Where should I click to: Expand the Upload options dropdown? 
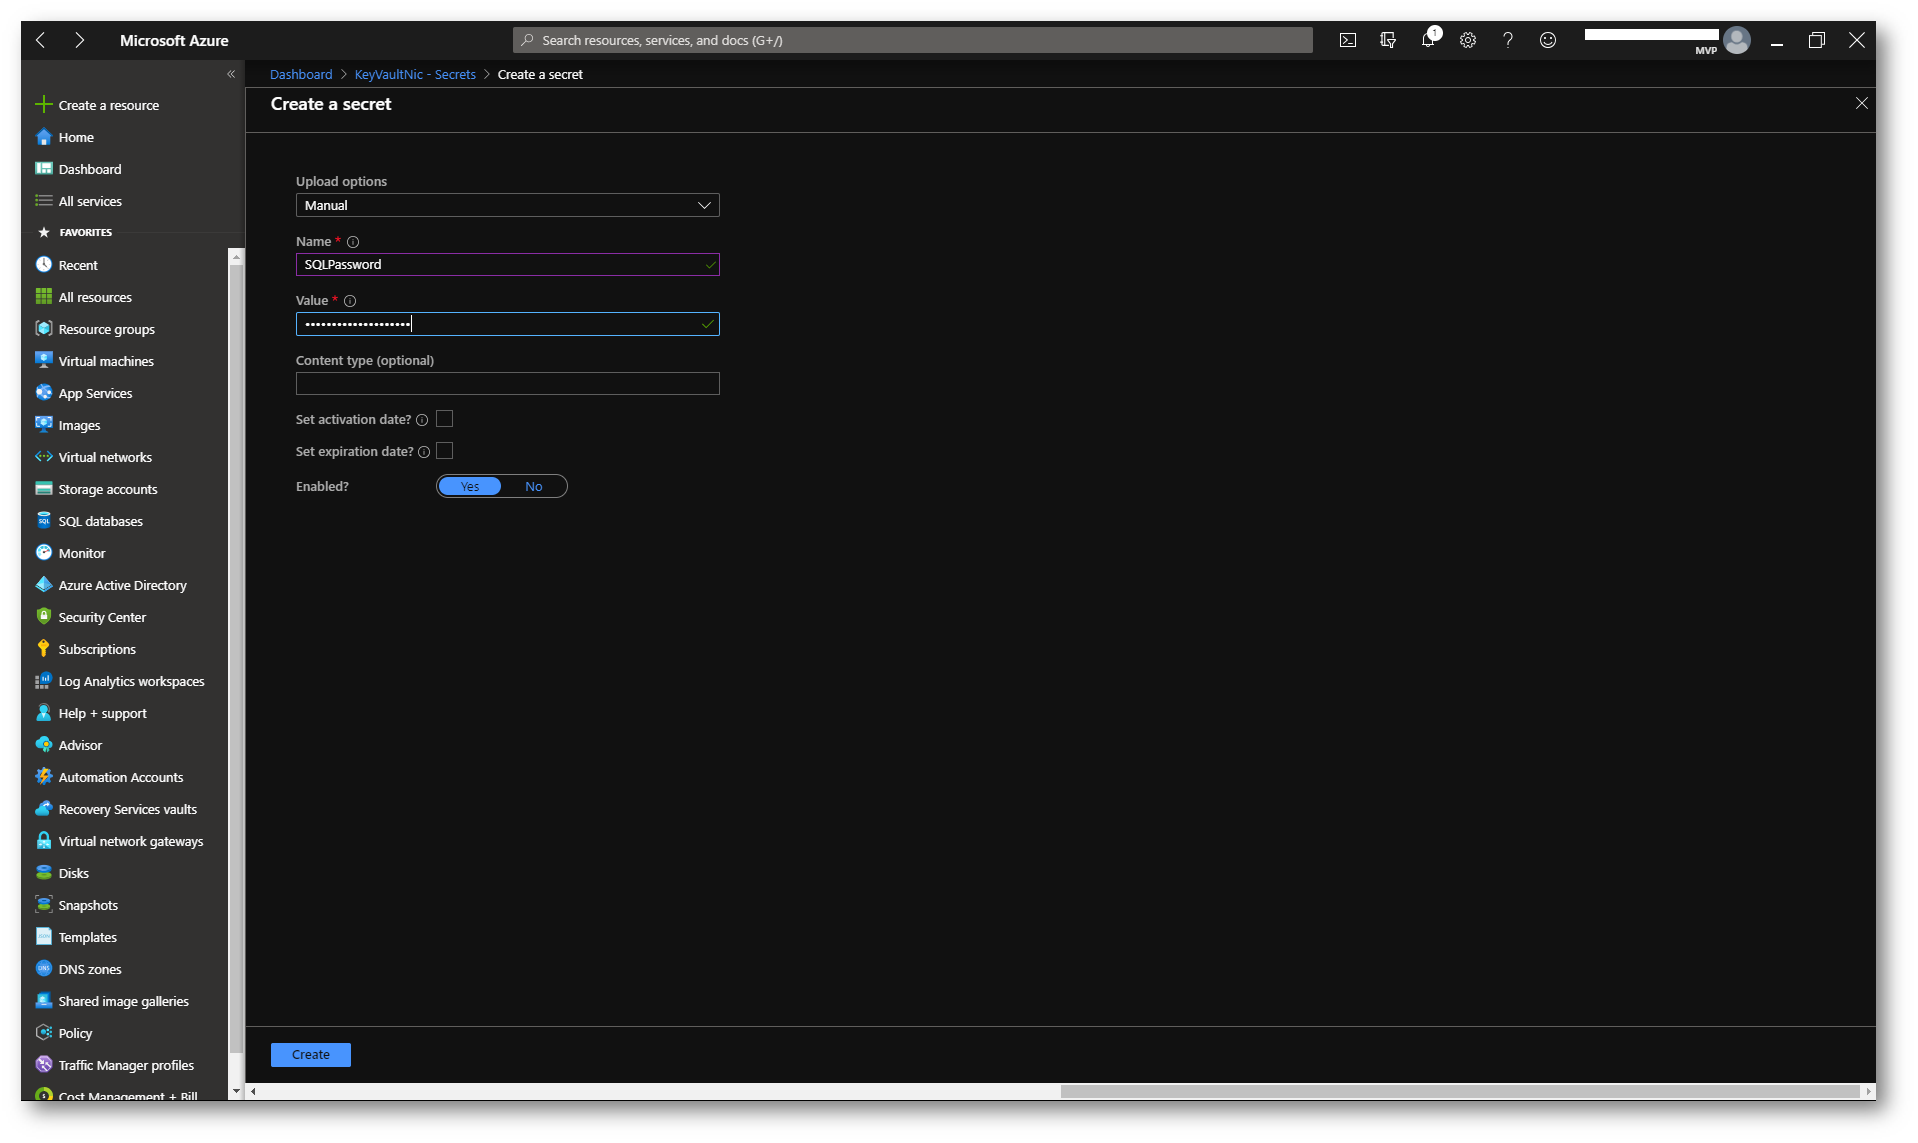click(x=507, y=205)
